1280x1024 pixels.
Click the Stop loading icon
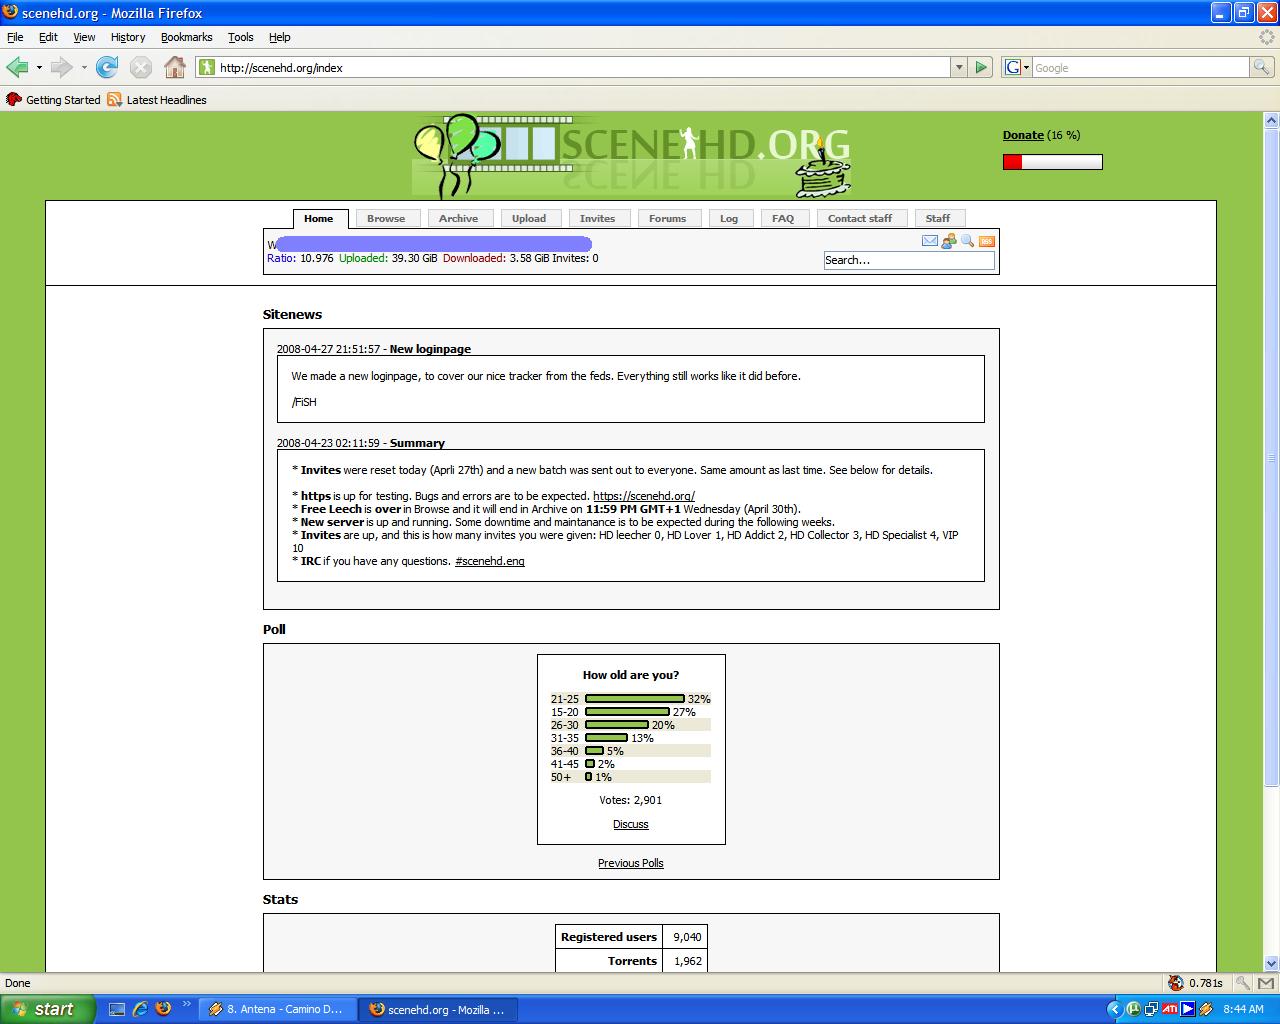pyautogui.click(x=141, y=67)
